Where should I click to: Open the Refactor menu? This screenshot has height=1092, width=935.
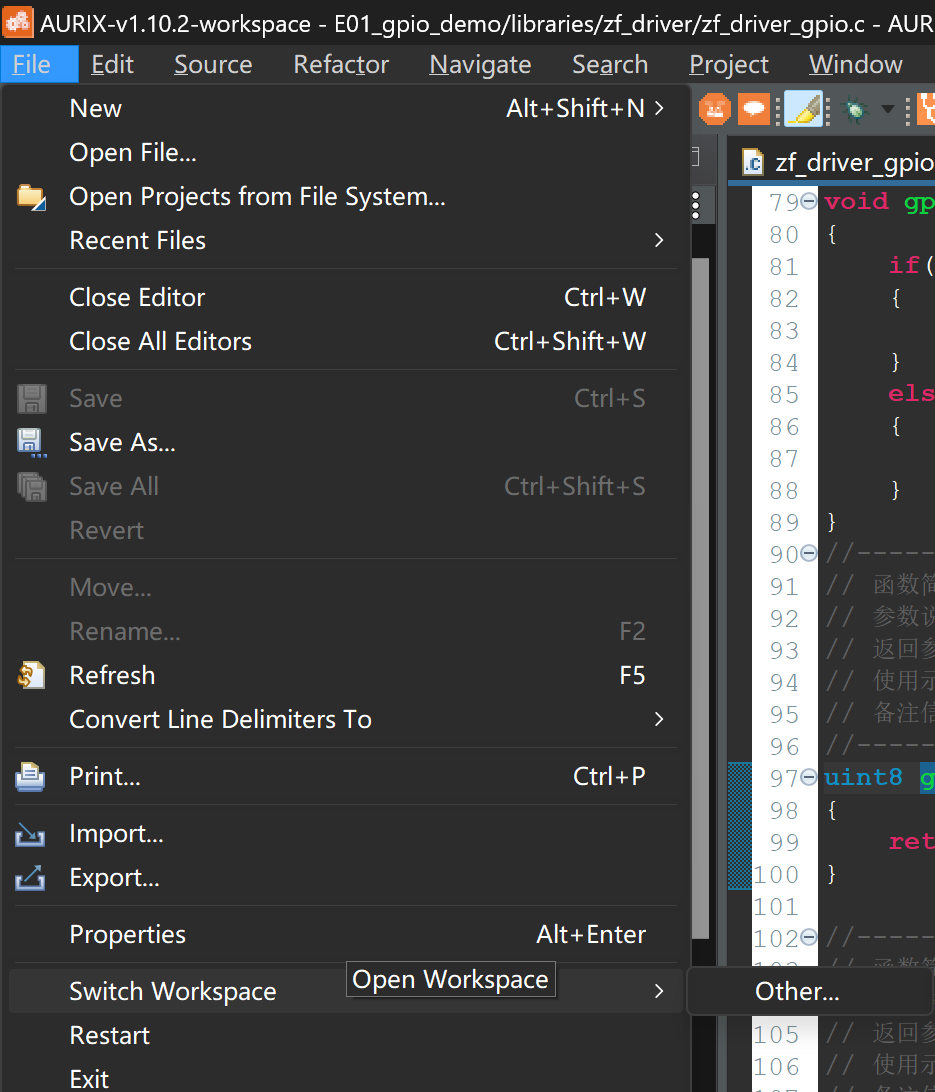pos(341,64)
